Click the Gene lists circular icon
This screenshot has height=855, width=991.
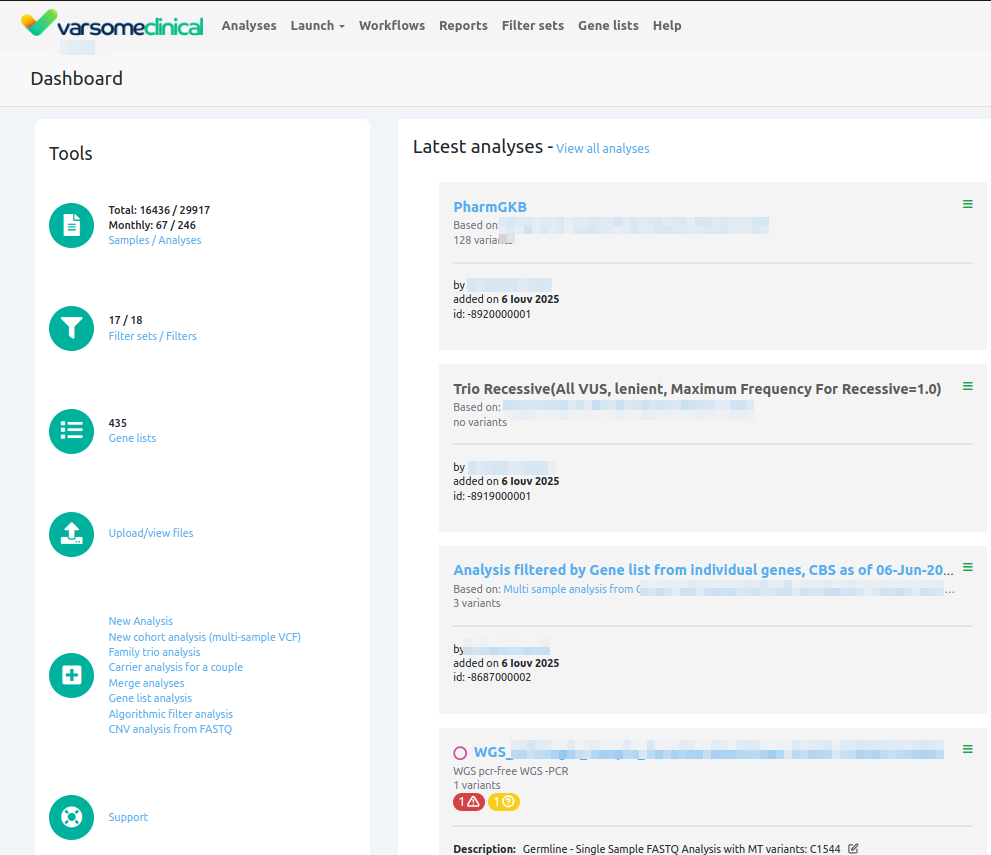(71, 431)
